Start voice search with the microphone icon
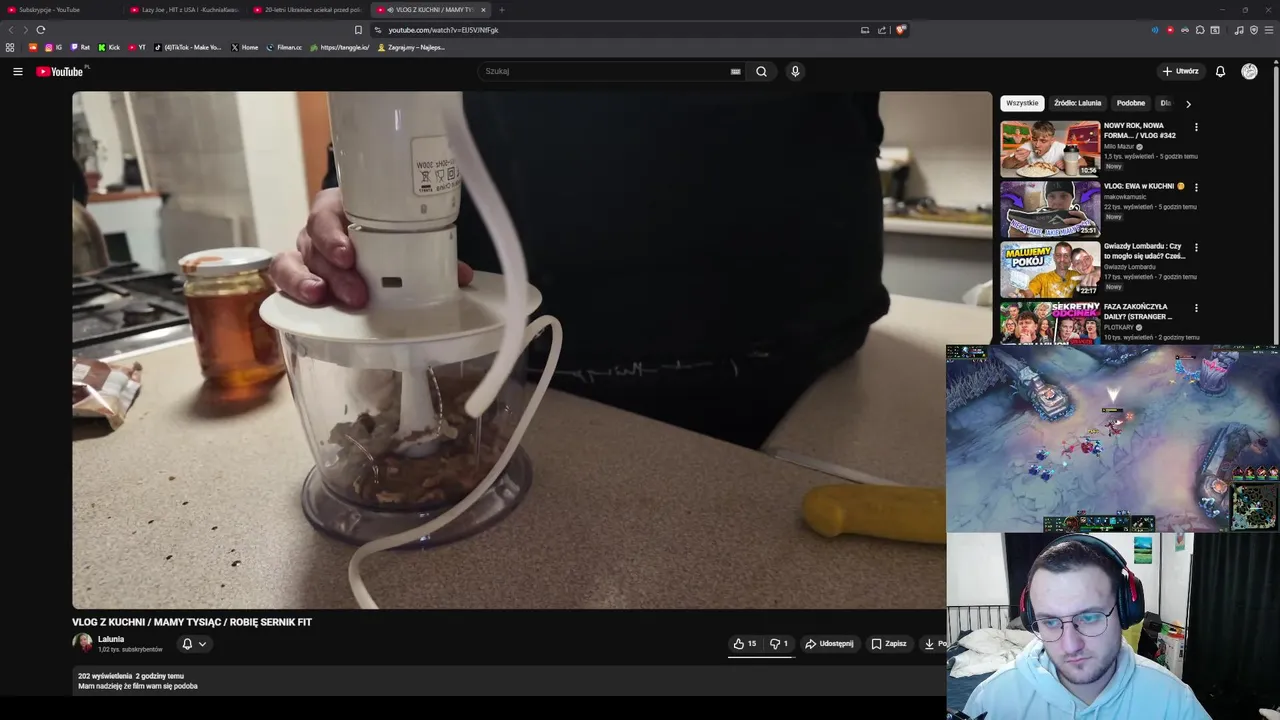Image resolution: width=1280 pixels, height=720 pixels. [x=795, y=71]
